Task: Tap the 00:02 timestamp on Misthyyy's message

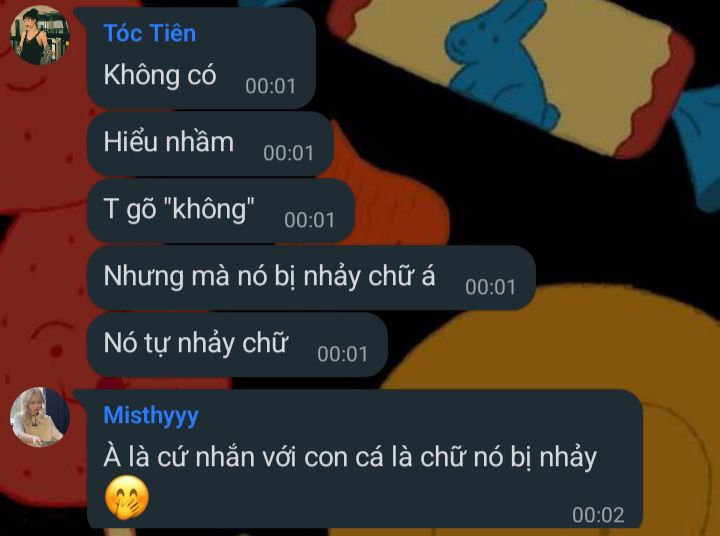Action: click(598, 515)
